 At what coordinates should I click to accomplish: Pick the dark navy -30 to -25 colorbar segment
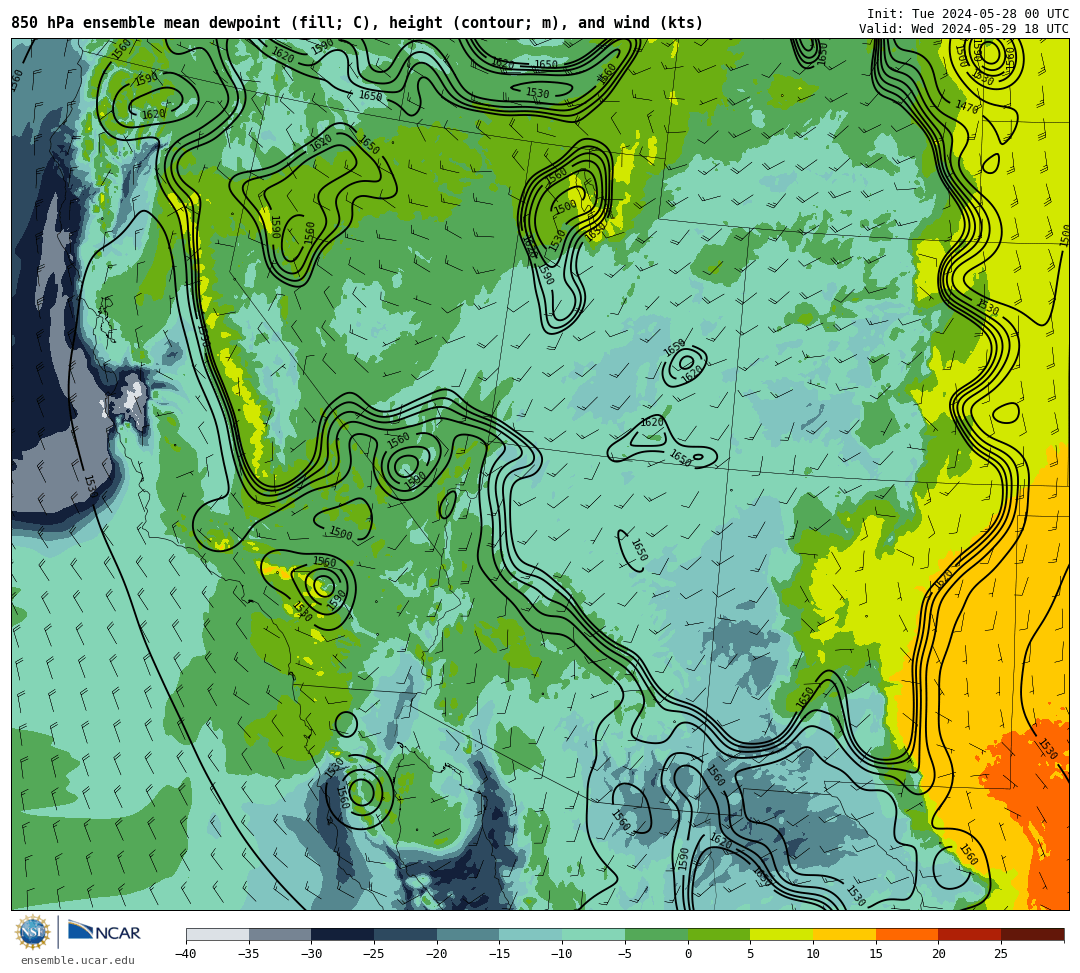342,934
